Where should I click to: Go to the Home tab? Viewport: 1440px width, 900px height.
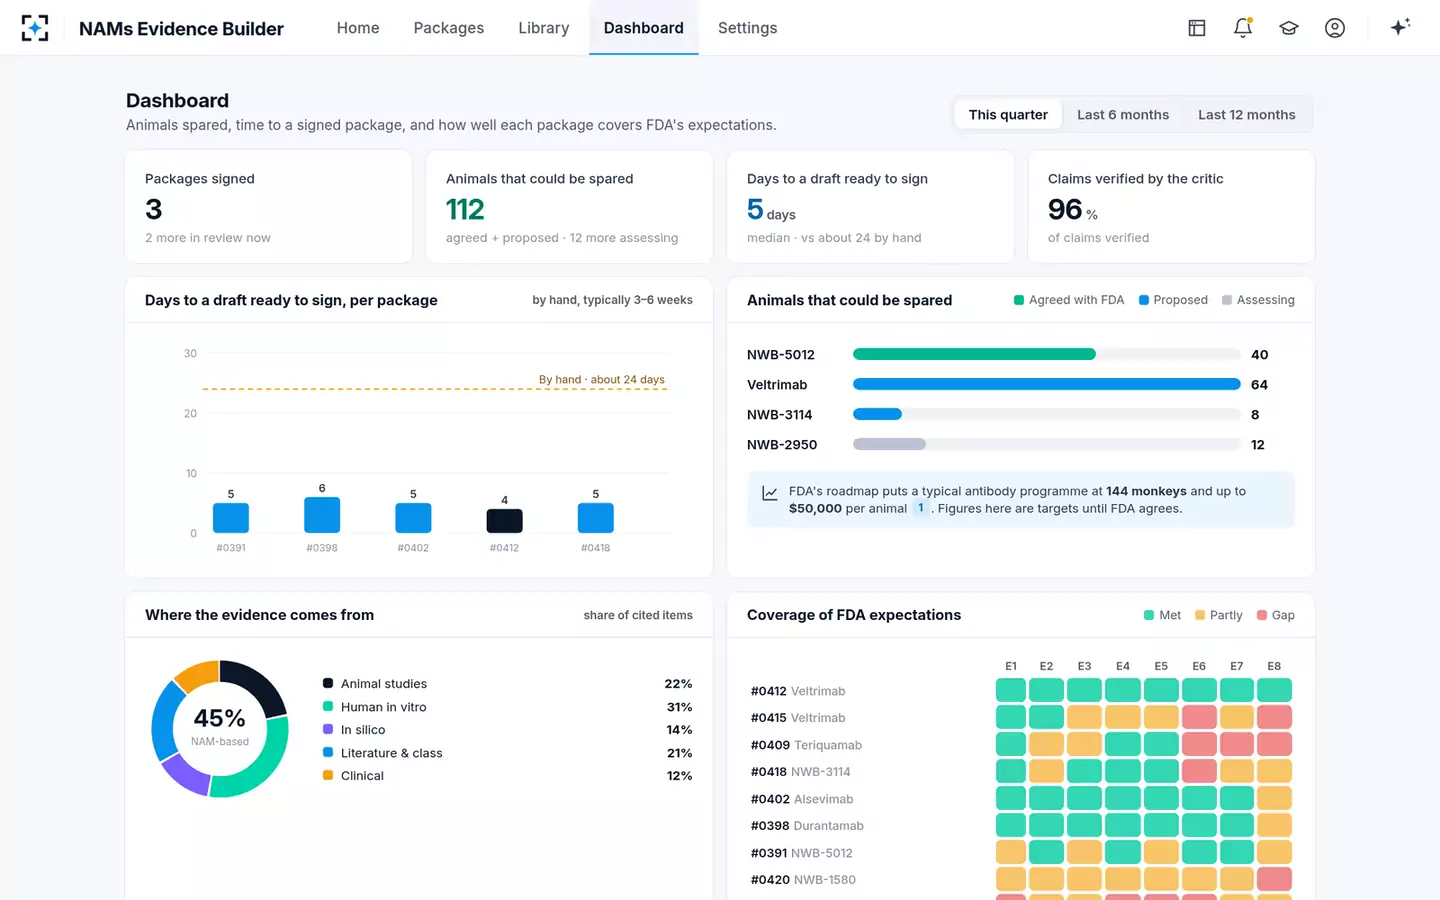click(358, 28)
